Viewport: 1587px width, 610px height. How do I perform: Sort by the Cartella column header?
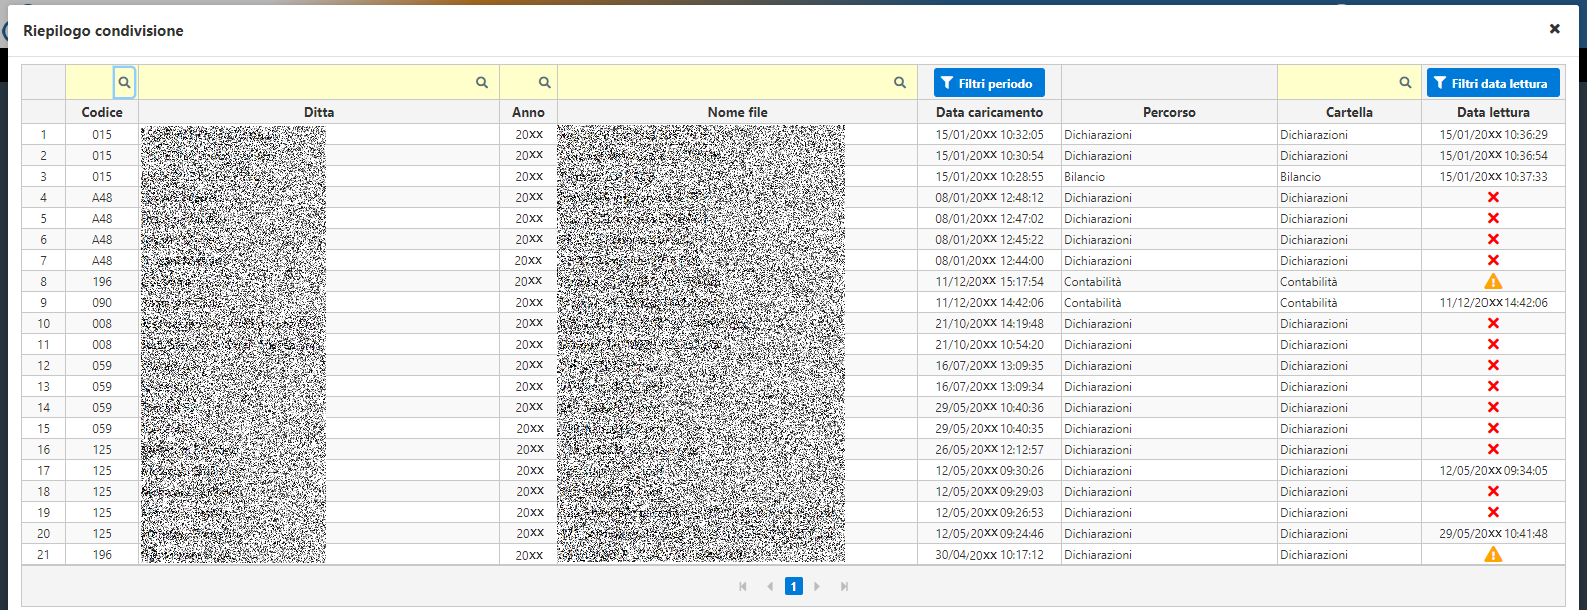click(1349, 112)
